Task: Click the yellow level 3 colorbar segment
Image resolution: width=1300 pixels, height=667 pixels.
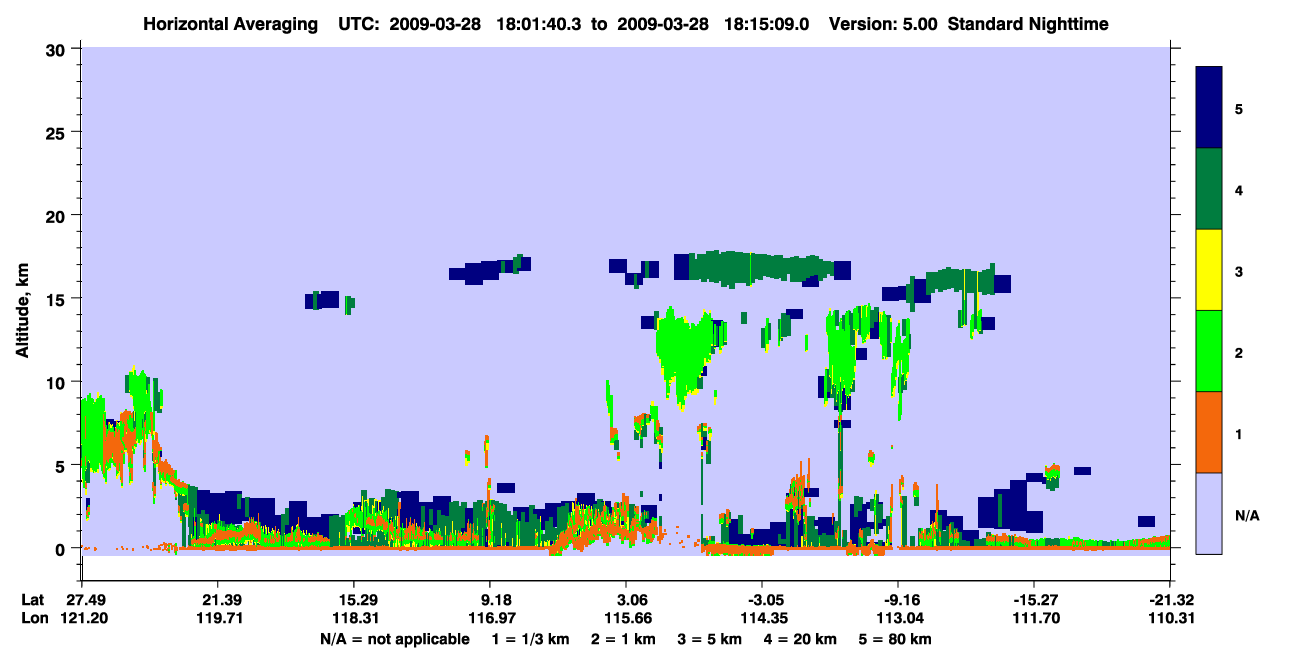Action: click(1209, 270)
